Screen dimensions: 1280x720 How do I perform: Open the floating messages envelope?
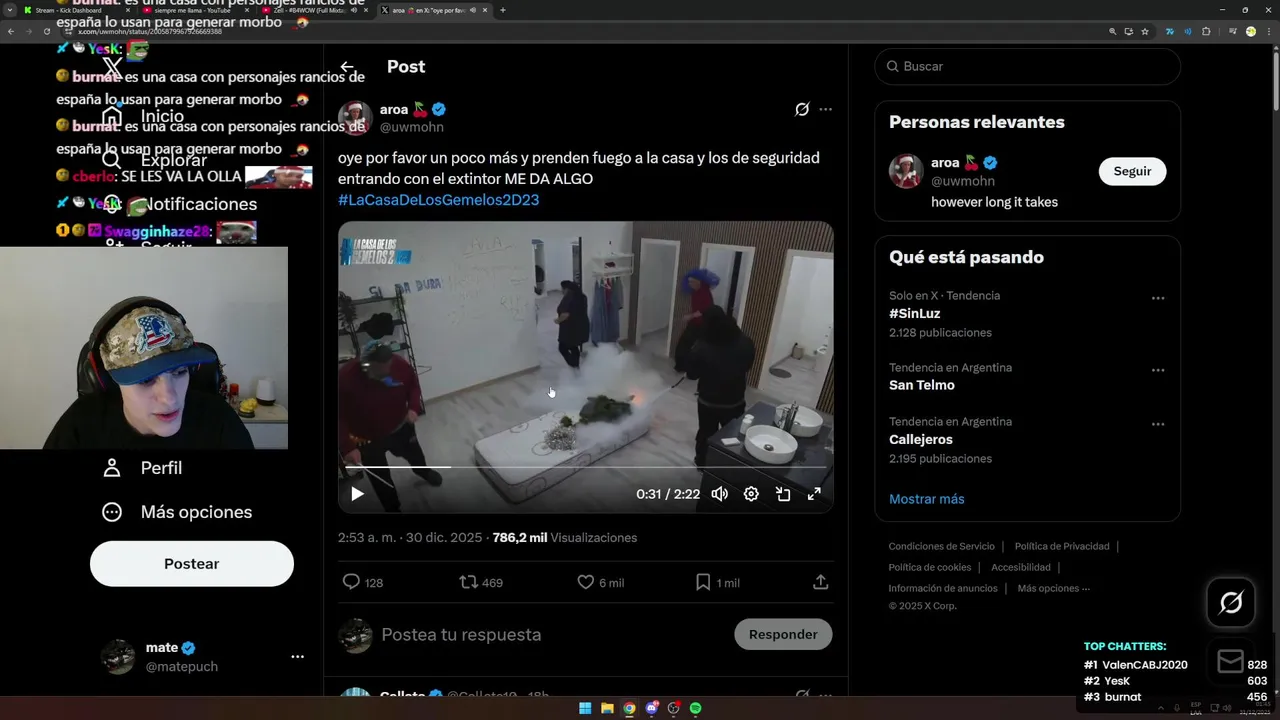(x=1231, y=662)
